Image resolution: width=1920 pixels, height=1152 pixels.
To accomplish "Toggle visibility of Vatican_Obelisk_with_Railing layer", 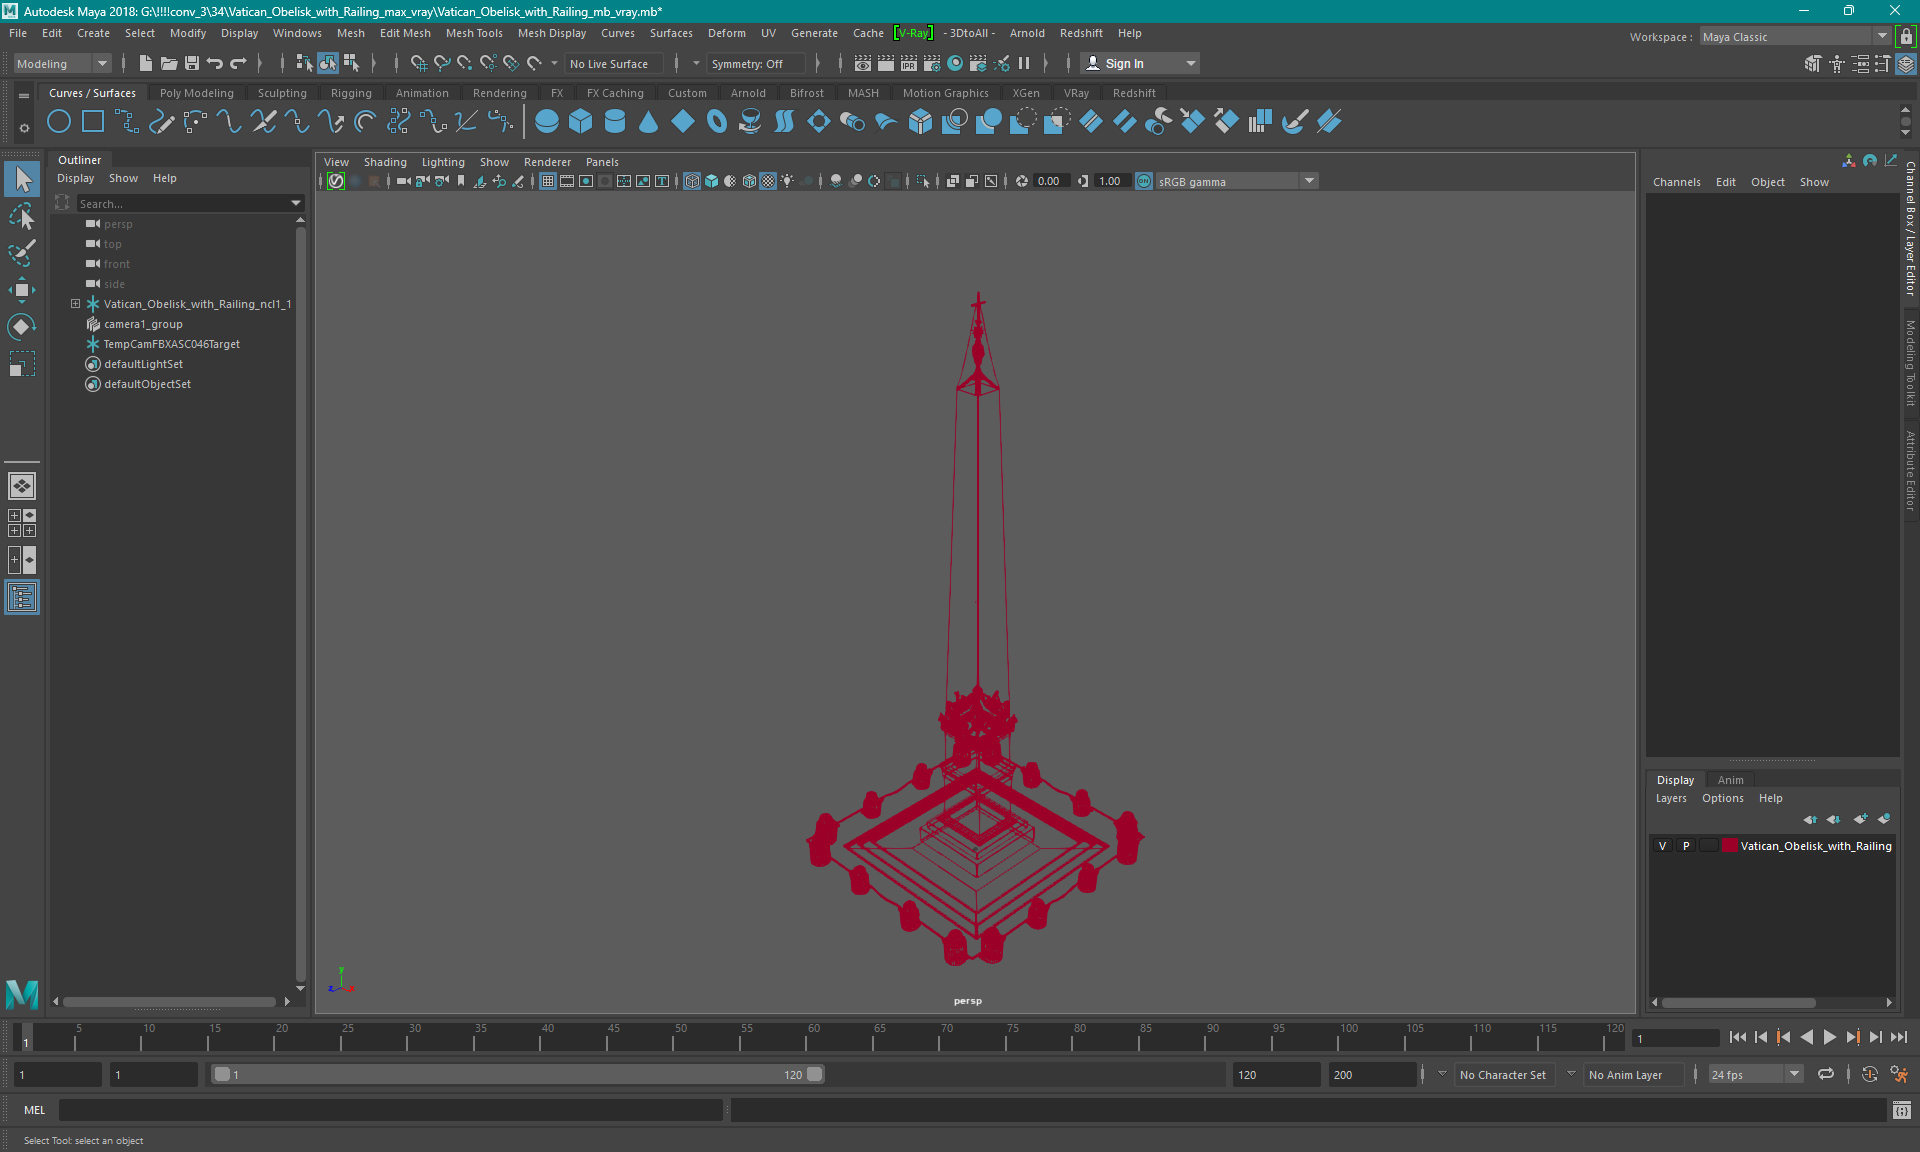I will [1664, 846].
